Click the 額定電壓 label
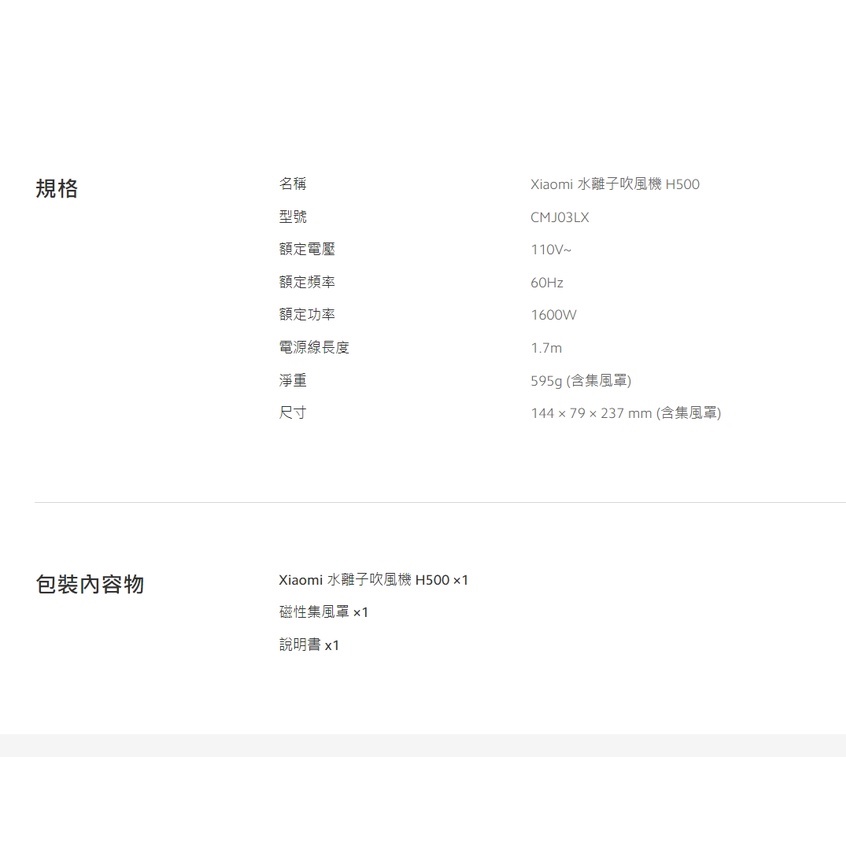 (307, 249)
